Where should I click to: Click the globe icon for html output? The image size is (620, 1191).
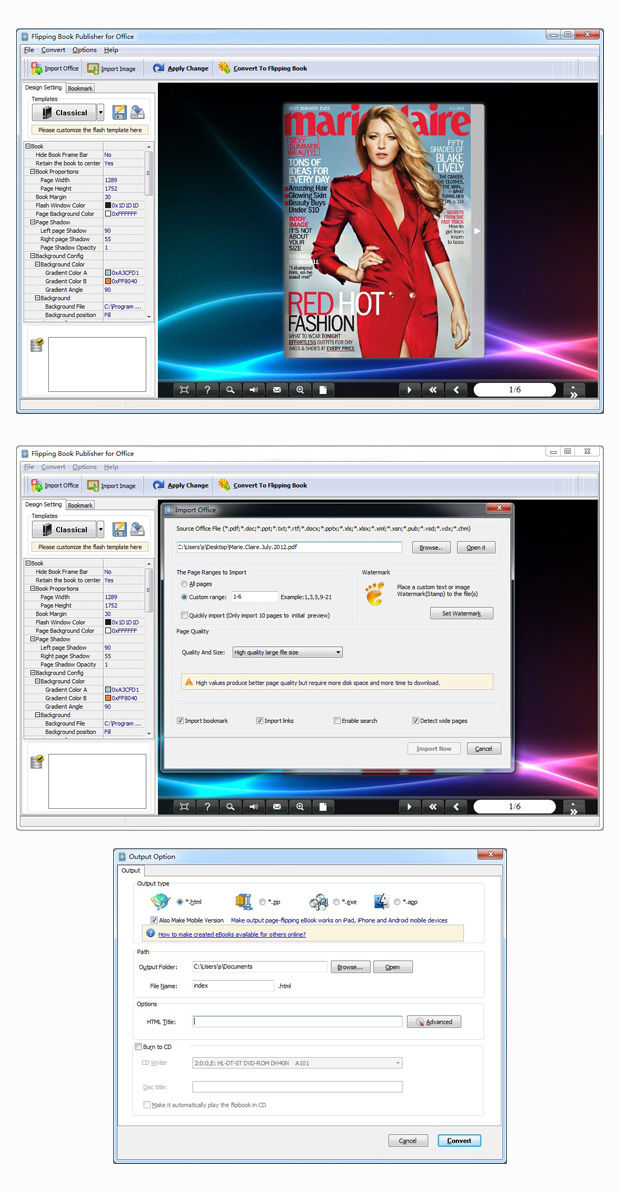(159, 902)
